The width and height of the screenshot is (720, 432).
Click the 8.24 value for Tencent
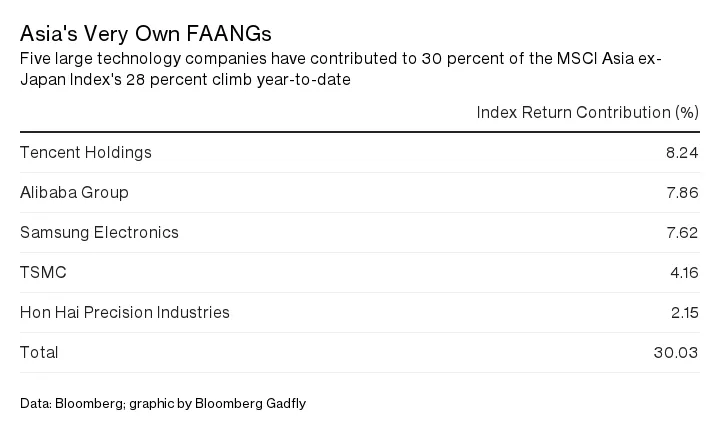(681, 153)
